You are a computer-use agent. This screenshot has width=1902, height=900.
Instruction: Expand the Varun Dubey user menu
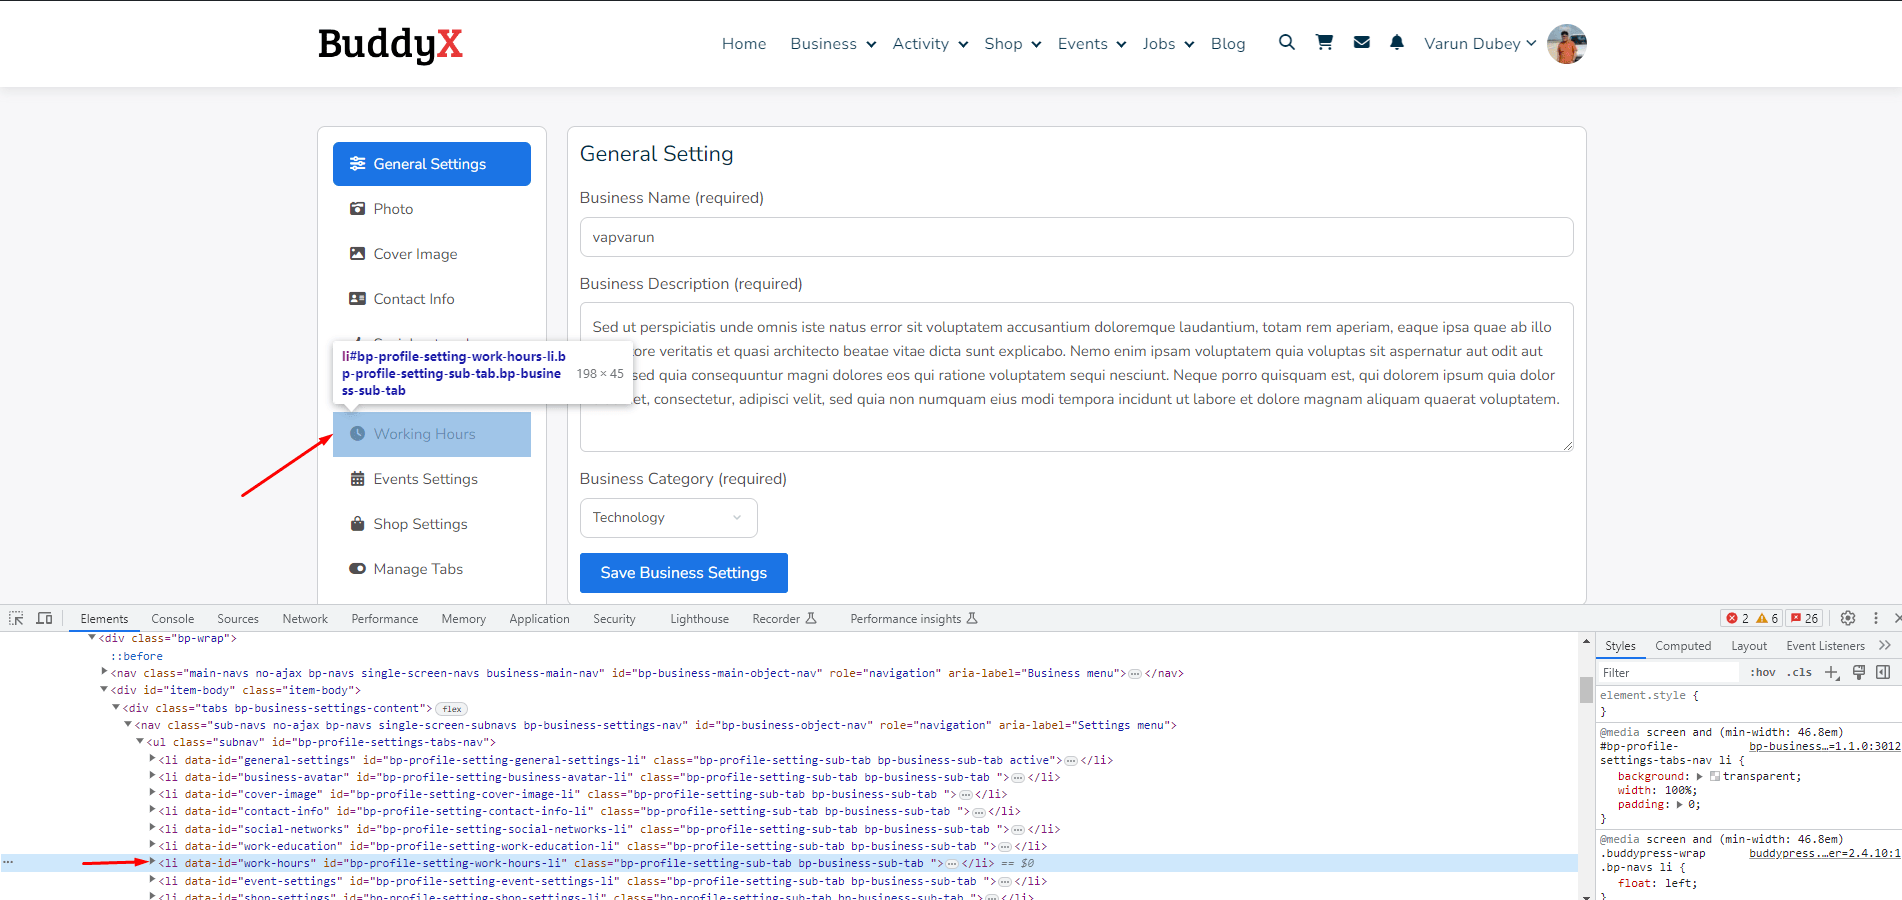(1479, 44)
